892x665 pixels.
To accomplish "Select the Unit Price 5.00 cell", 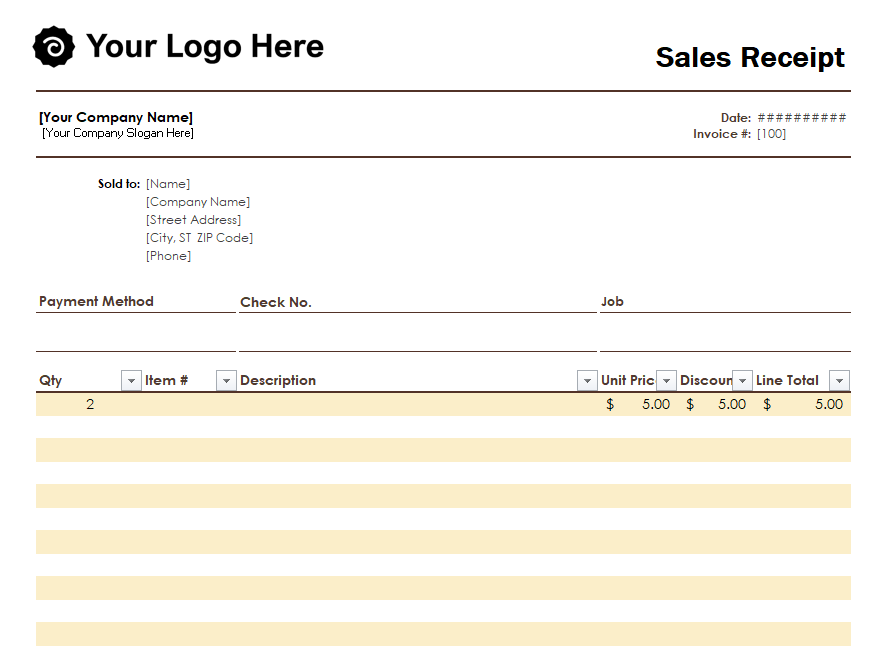I will point(638,404).
